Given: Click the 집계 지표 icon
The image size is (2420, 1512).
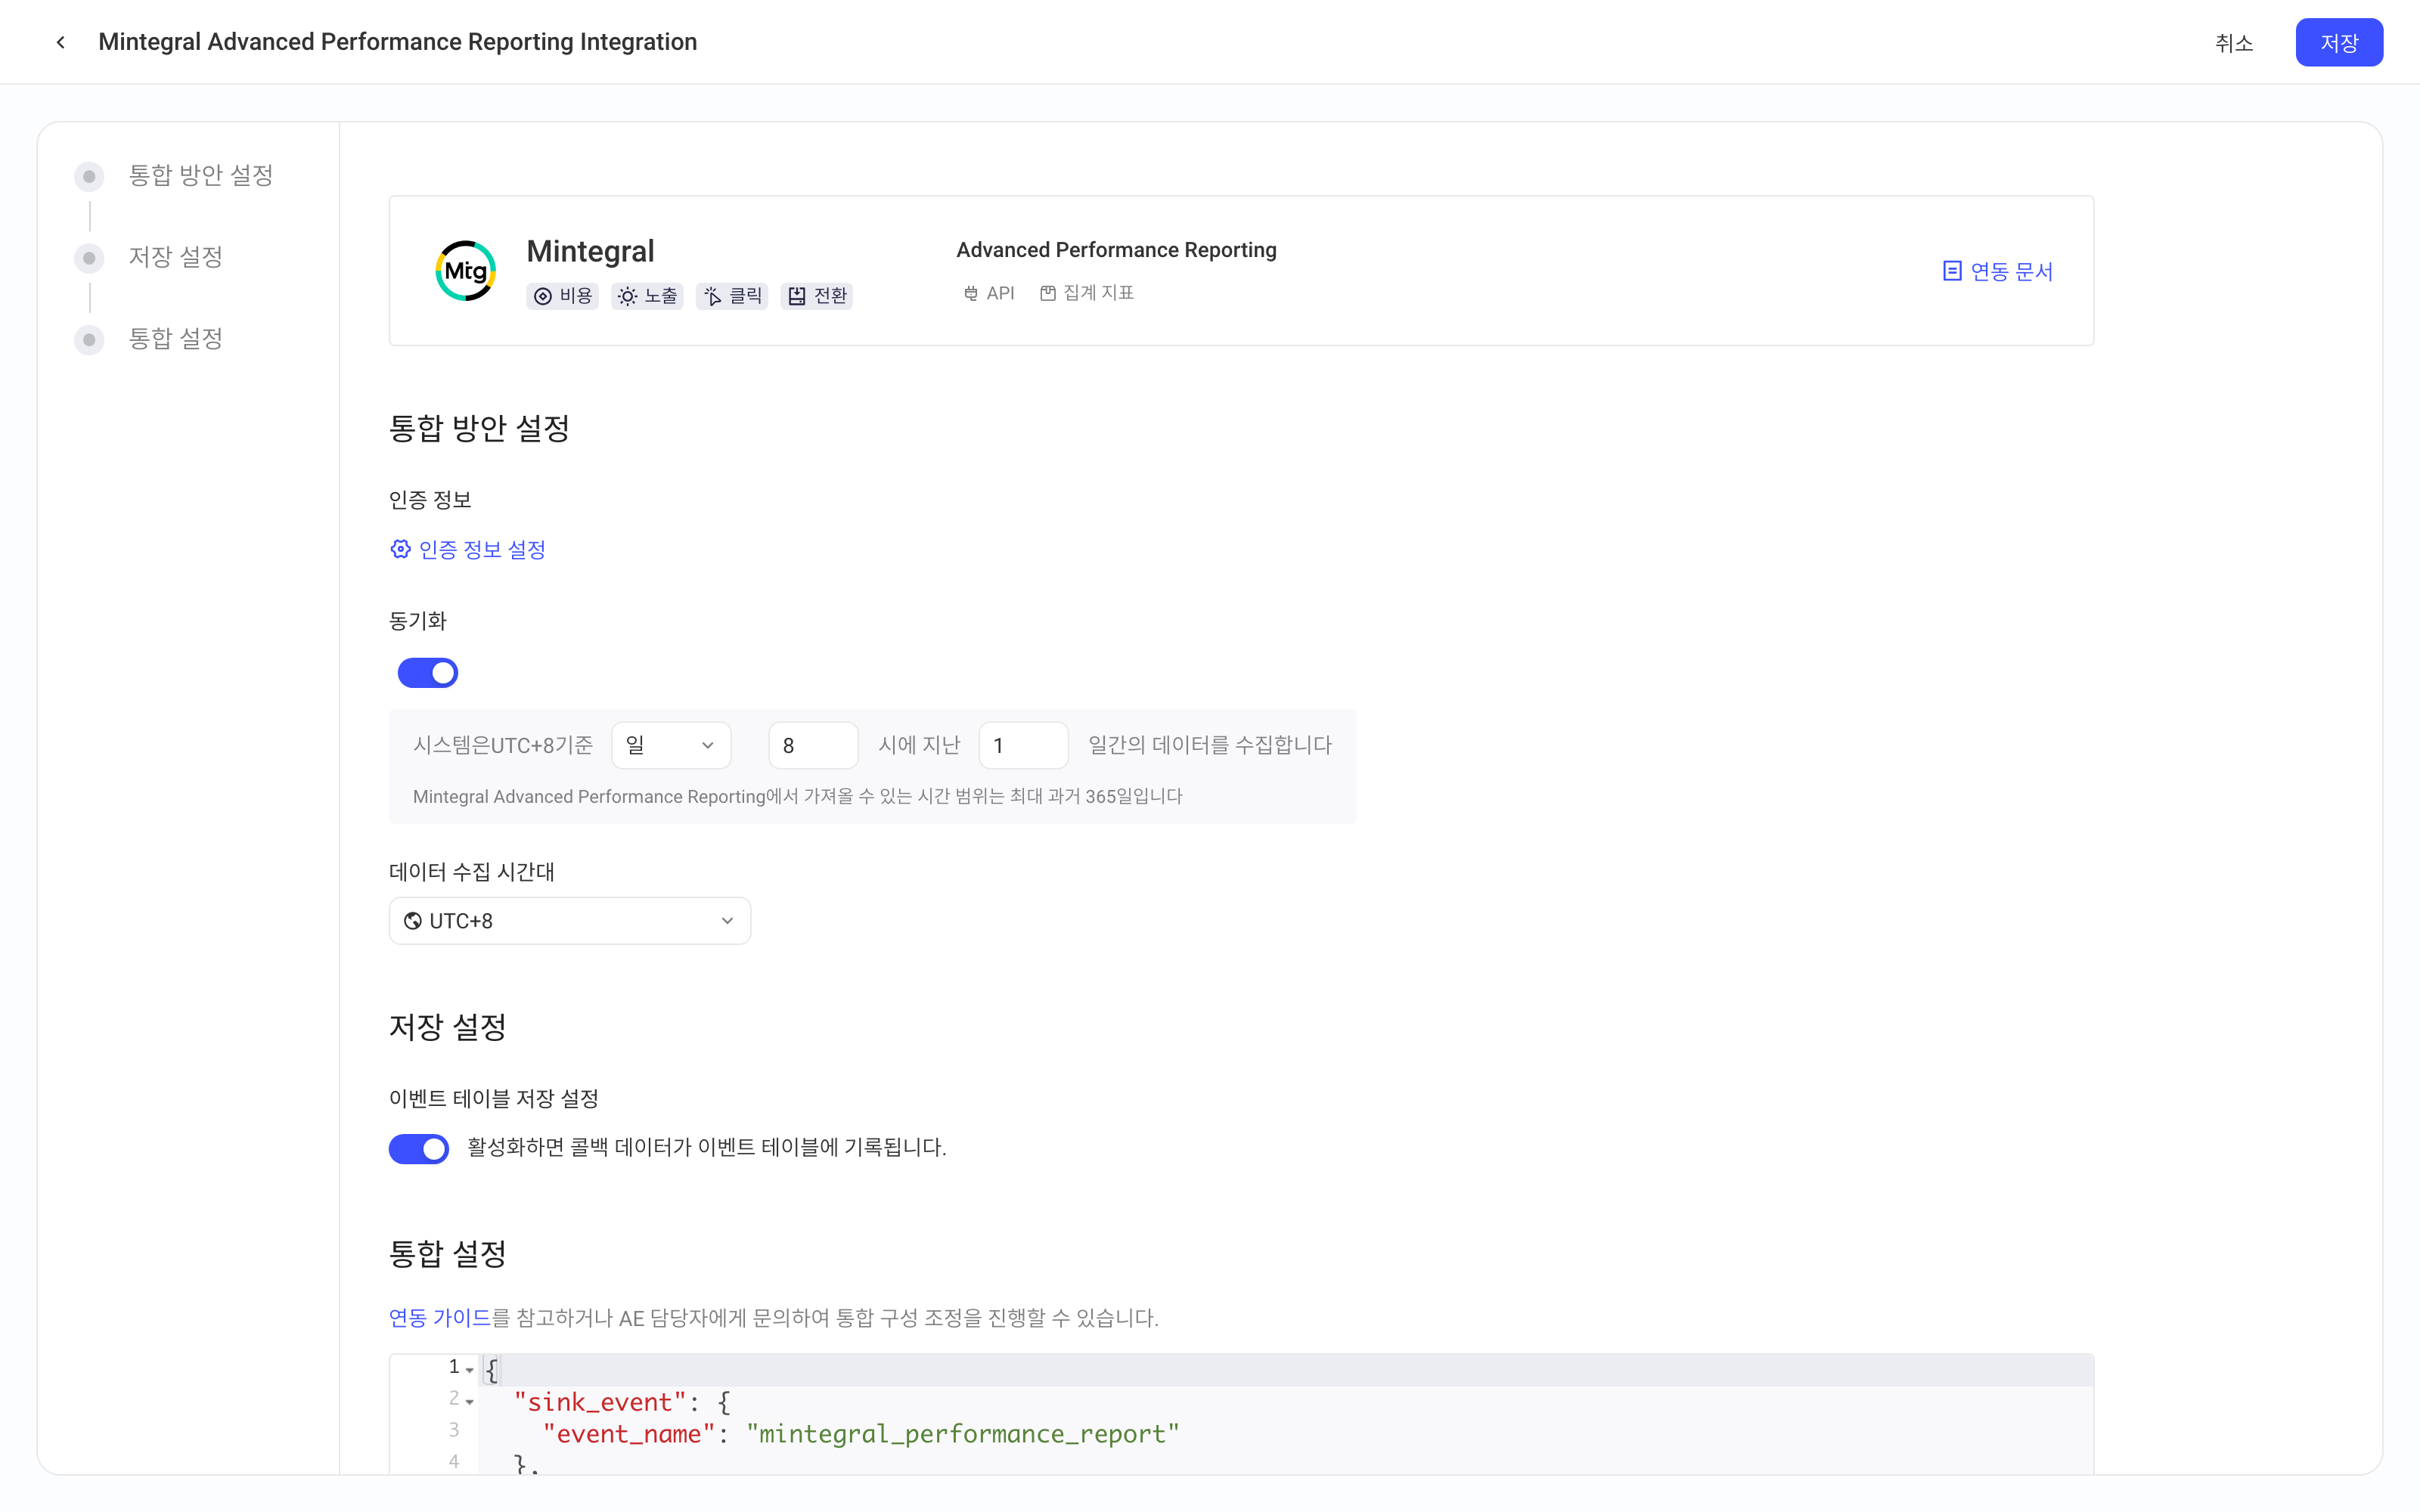Looking at the screenshot, I should click(1047, 293).
